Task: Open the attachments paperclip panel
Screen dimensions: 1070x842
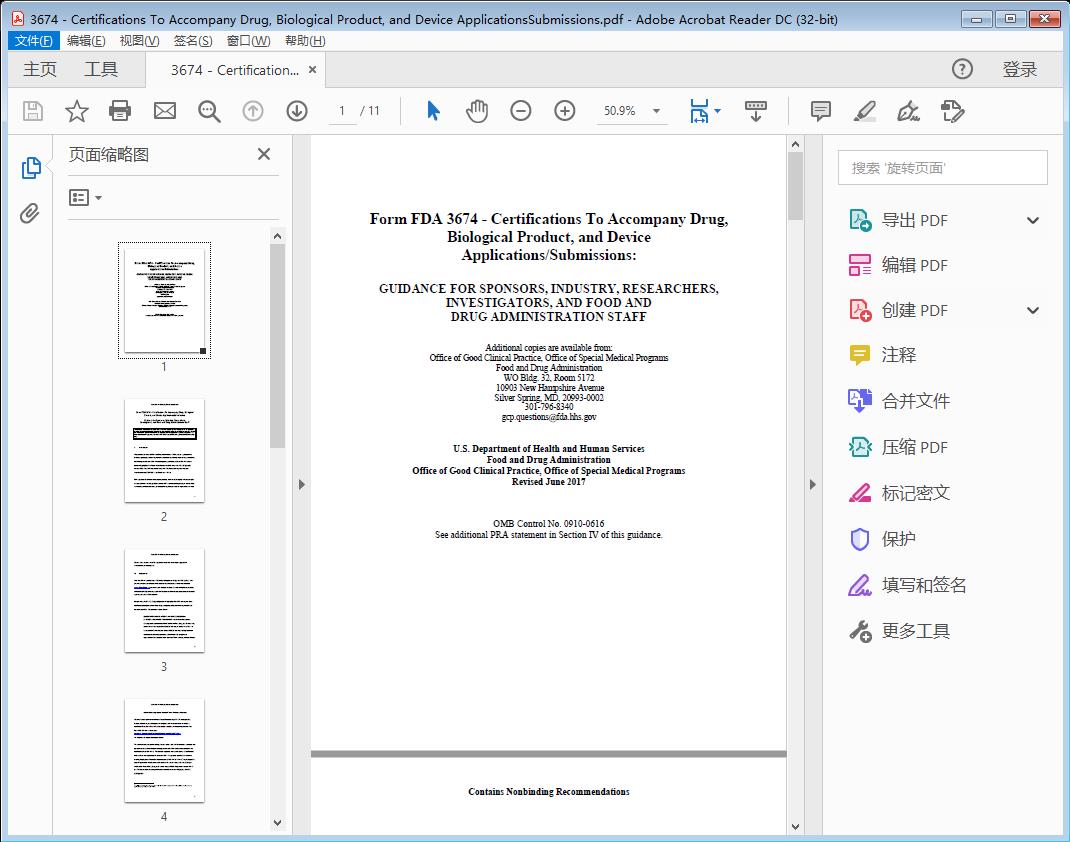Action: click(30, 212)
